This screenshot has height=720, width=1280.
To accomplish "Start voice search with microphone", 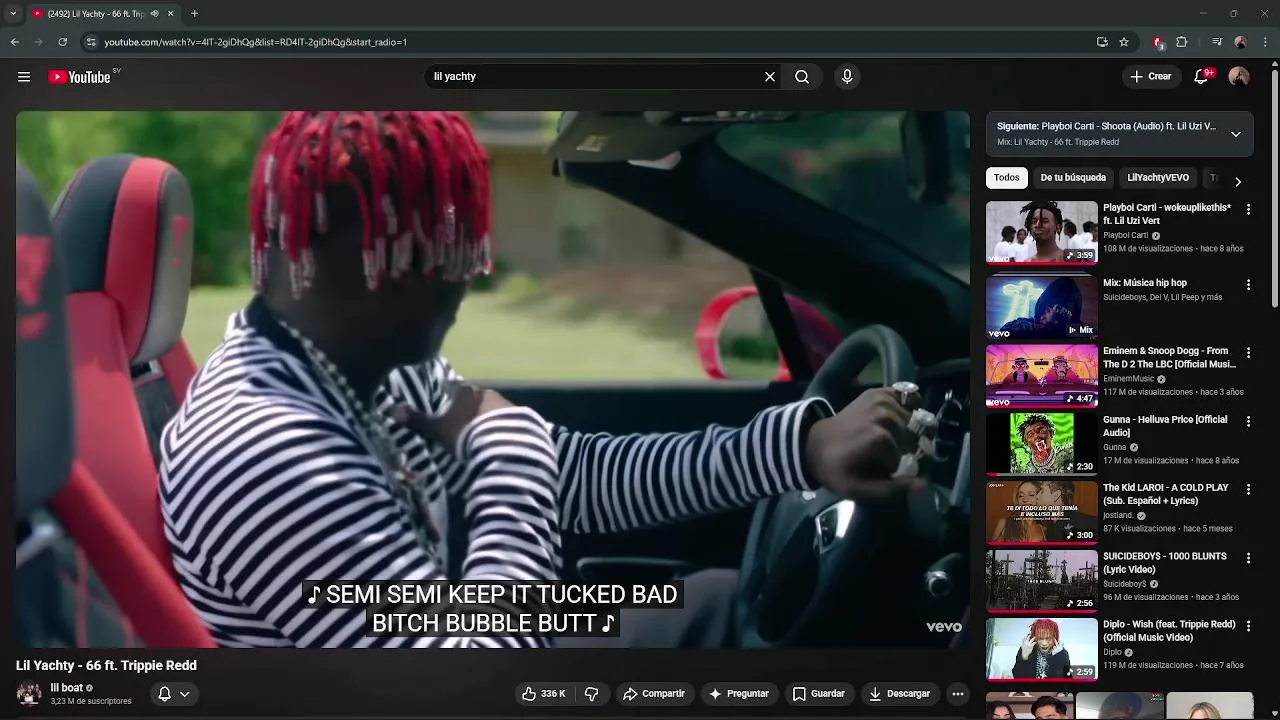I will [x=847, y=77].
